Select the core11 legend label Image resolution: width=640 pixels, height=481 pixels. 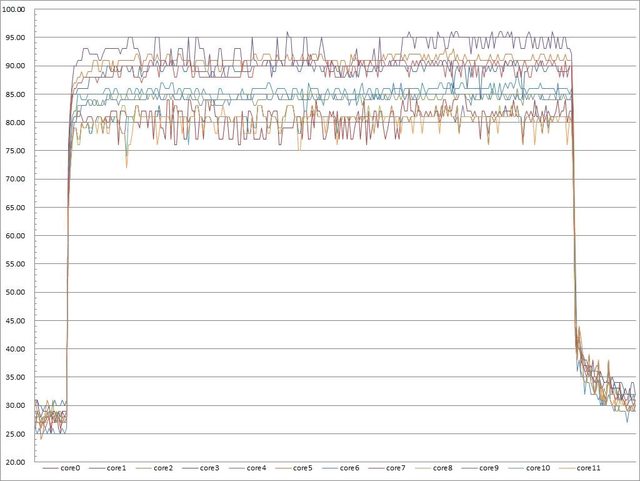click(590, 467)
